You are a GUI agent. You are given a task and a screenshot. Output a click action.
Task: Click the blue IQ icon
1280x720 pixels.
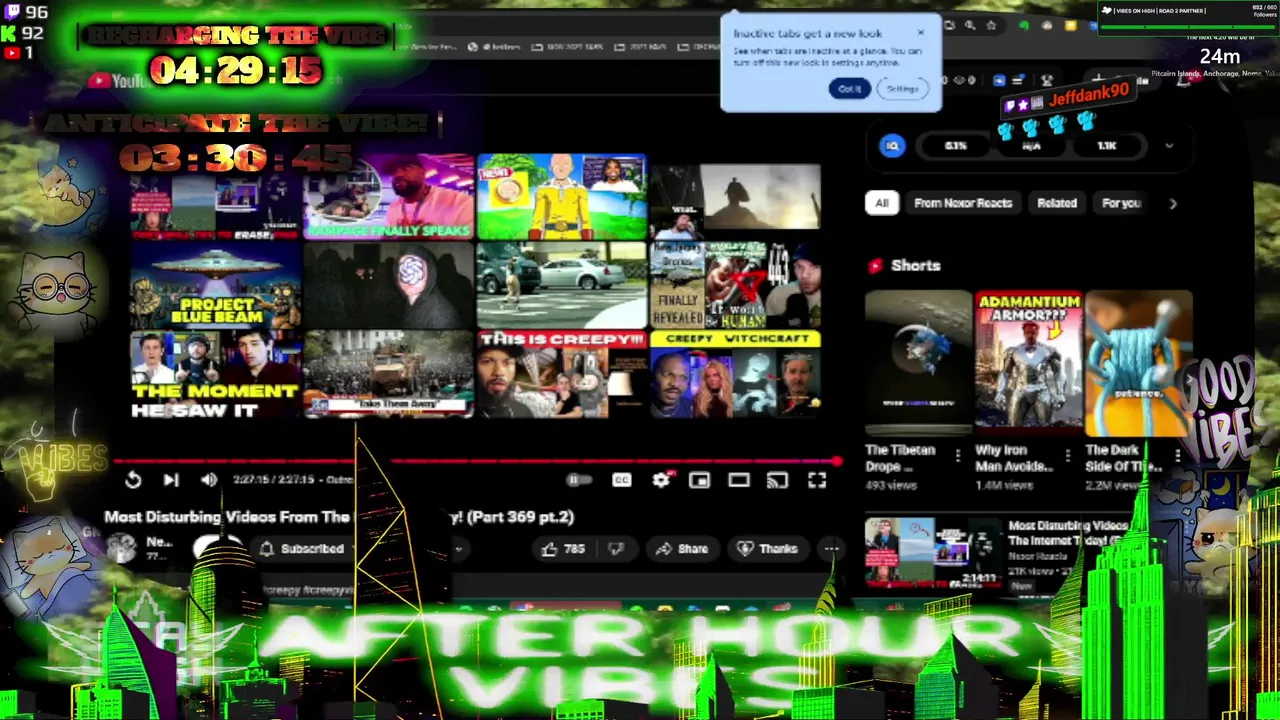pyautogui.click(x=892, y=146)
